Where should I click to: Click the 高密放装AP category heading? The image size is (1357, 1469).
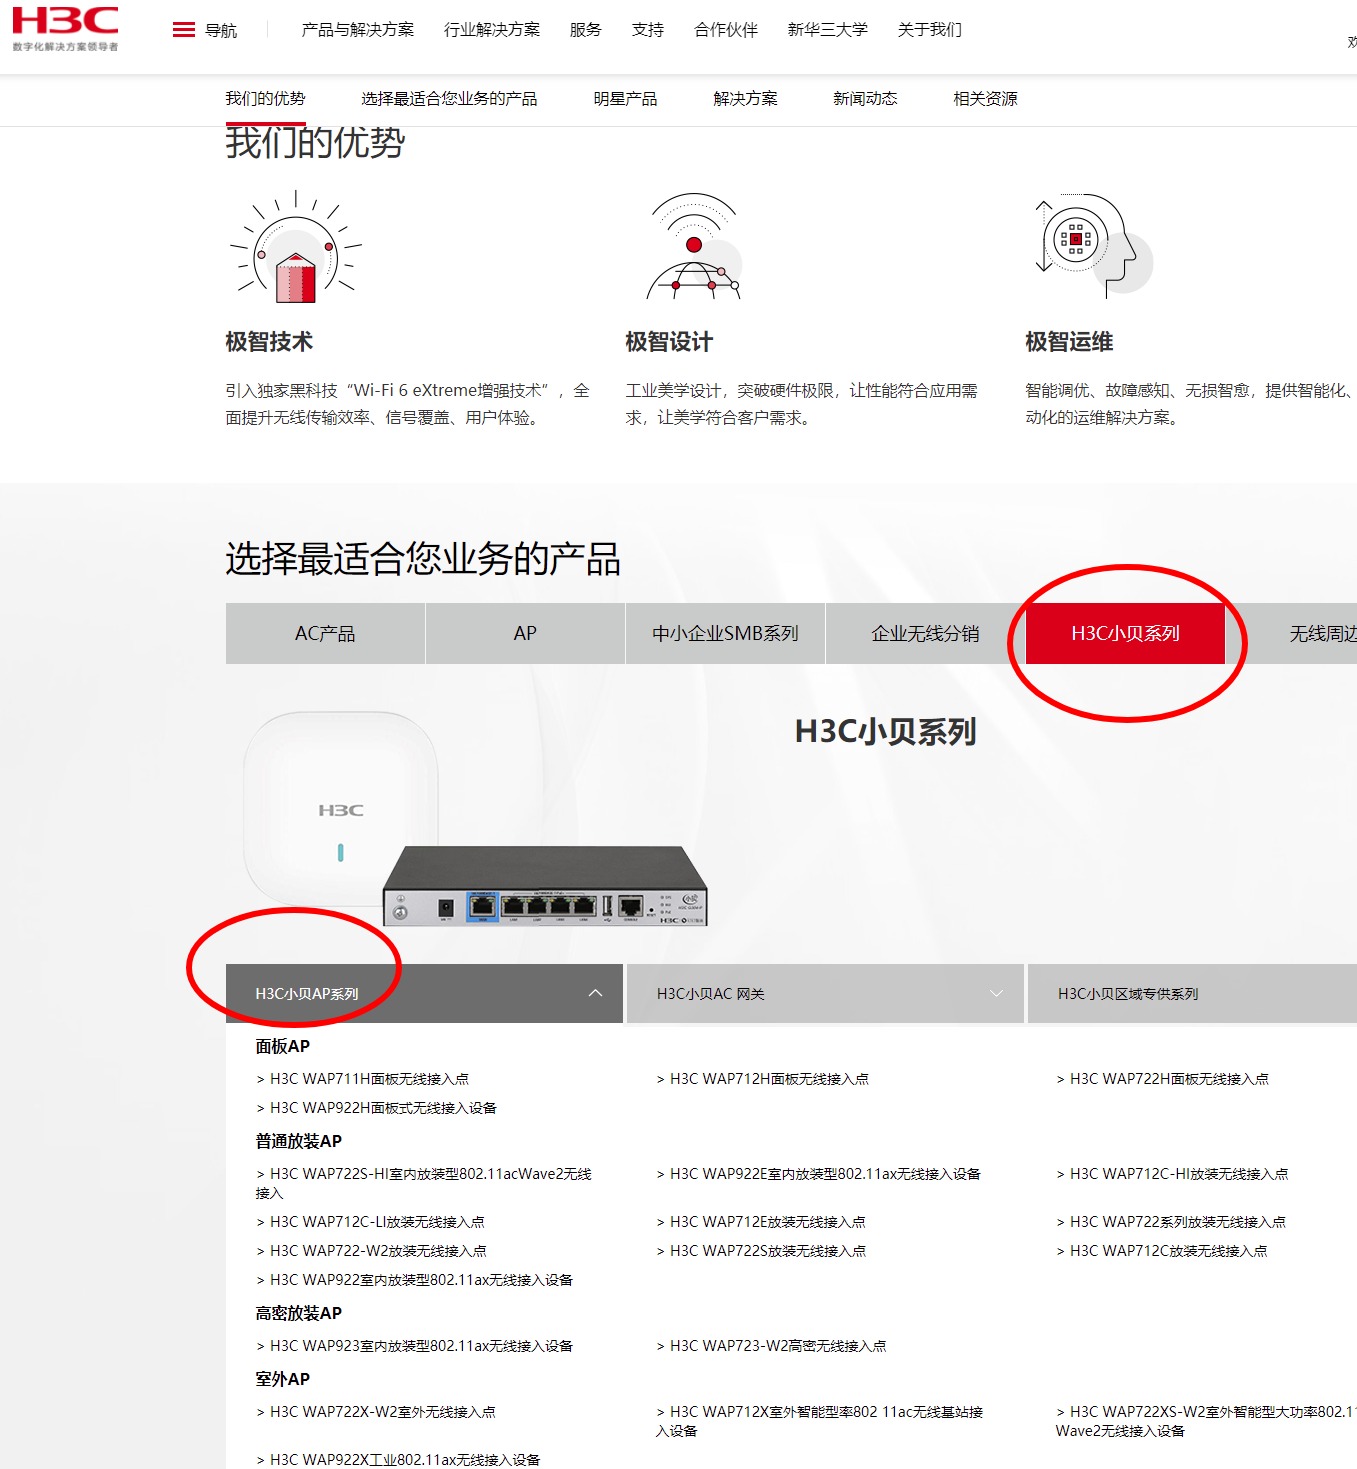[299, 1313]
